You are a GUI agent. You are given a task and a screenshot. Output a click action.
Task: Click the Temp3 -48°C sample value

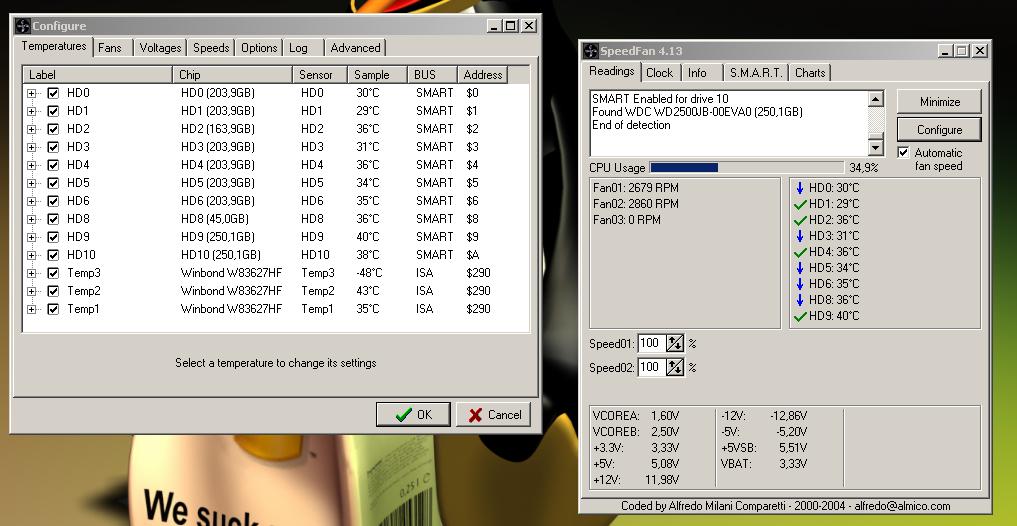pos(369,273)
